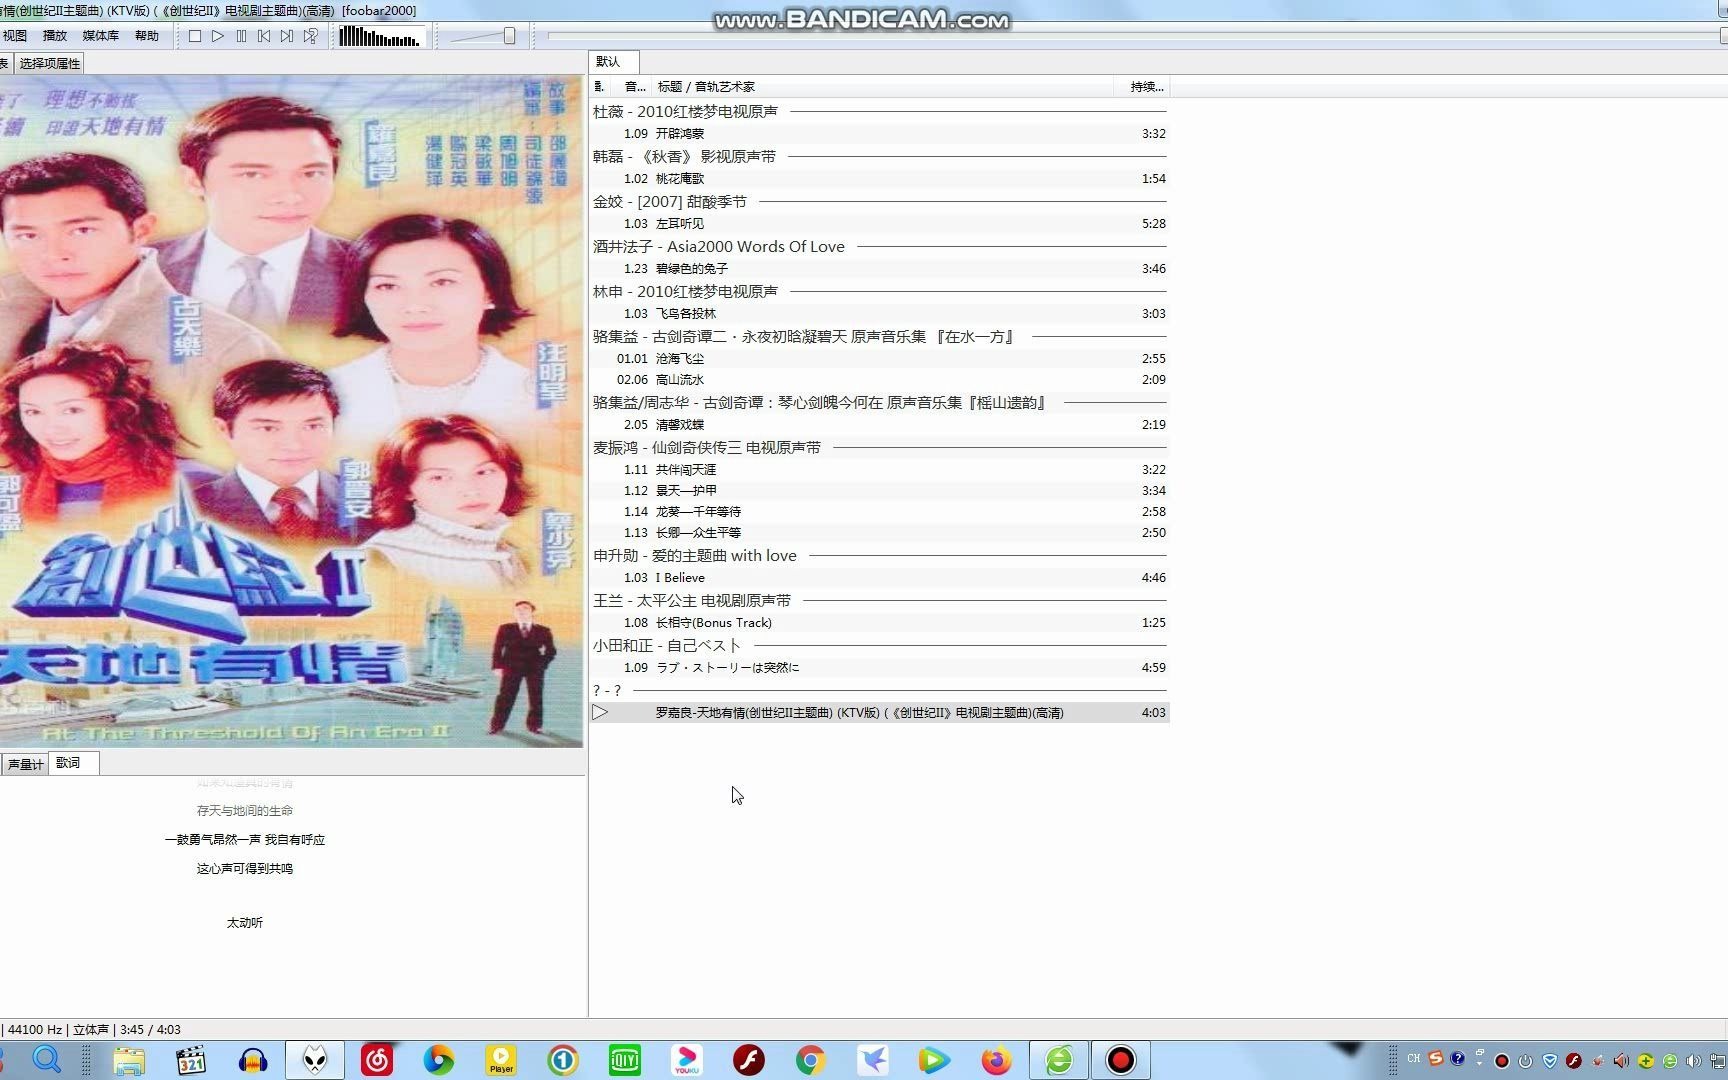Open the Audacity headphones icon on the taskbar
The height and width of the screenshot is (1080, 1728).
(x=253, y=1060)
